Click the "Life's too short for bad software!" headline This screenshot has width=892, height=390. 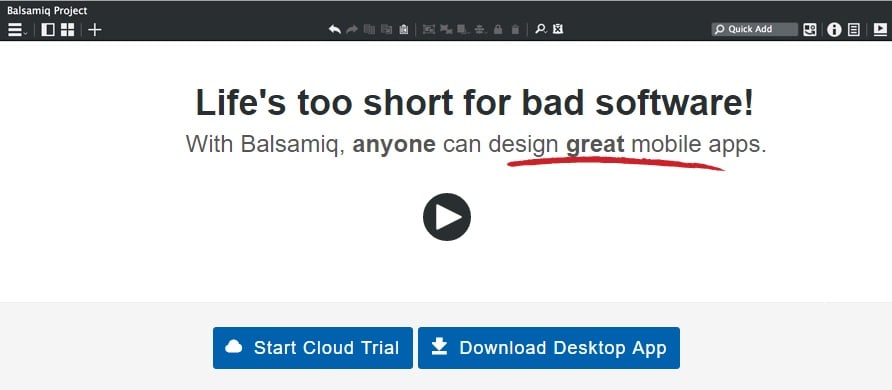point(475,103)
